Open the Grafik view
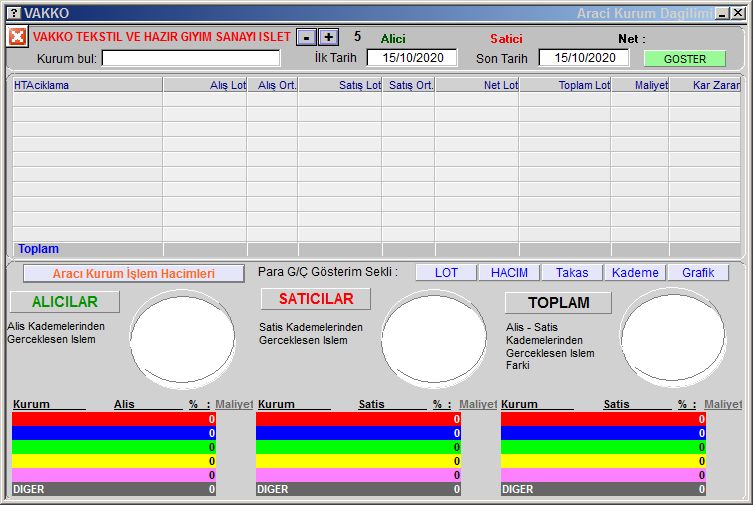Image resolution: width=753 pixels, height=505 pixels. tap(698, 273)
